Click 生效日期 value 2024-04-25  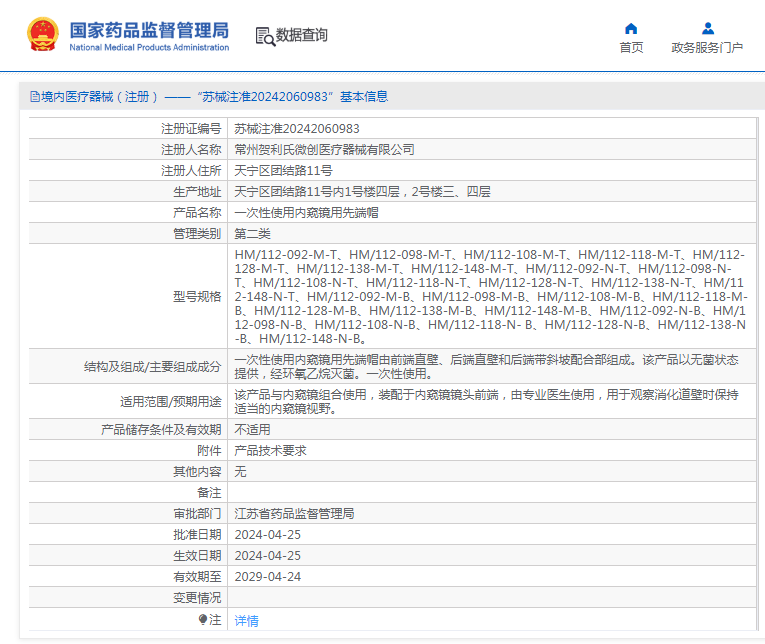[267, 556]
